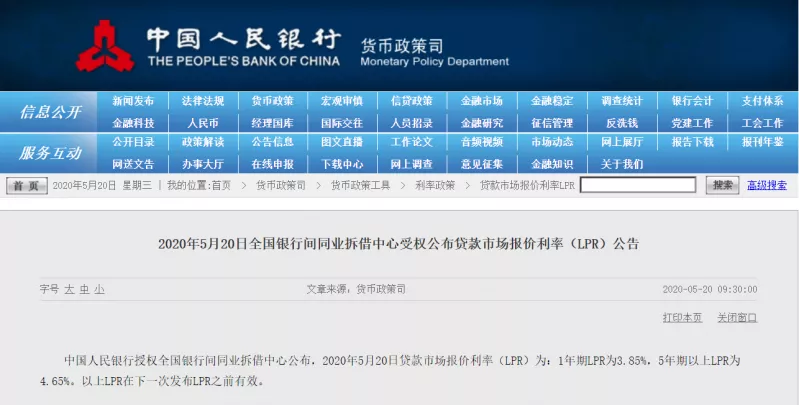799x405 pixels.
Task: Visit 反洗钱 page
Action: [622, 123]
